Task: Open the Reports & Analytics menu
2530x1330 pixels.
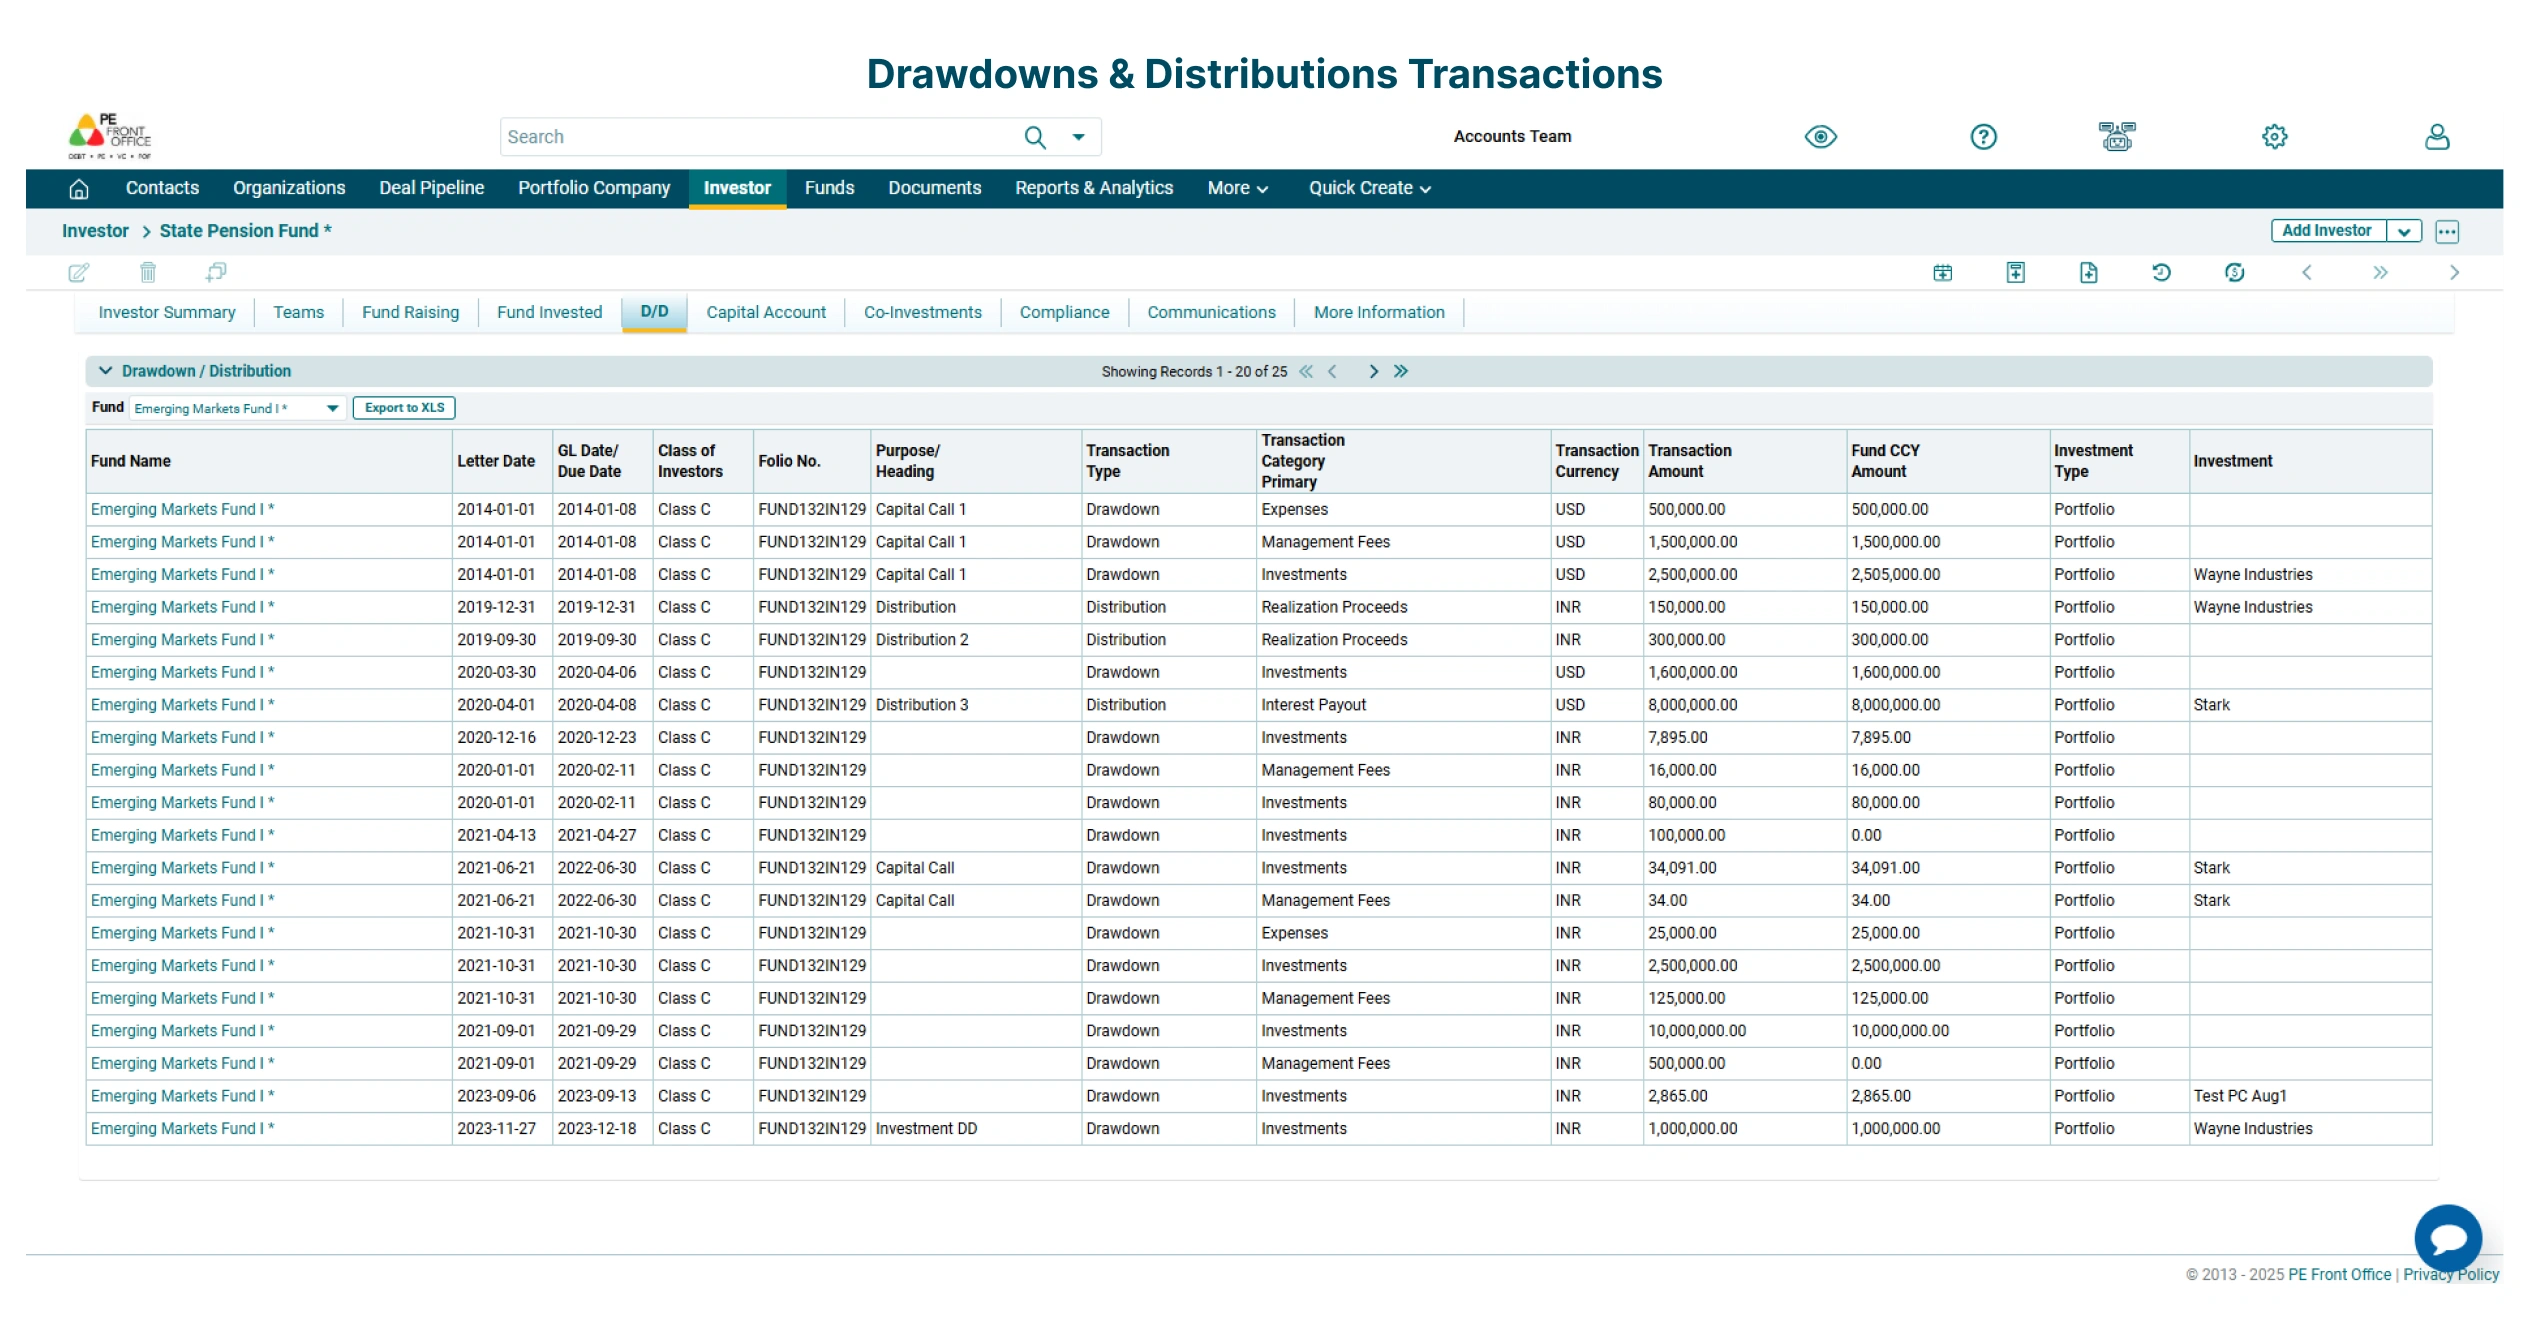Action: (1093, 188)
